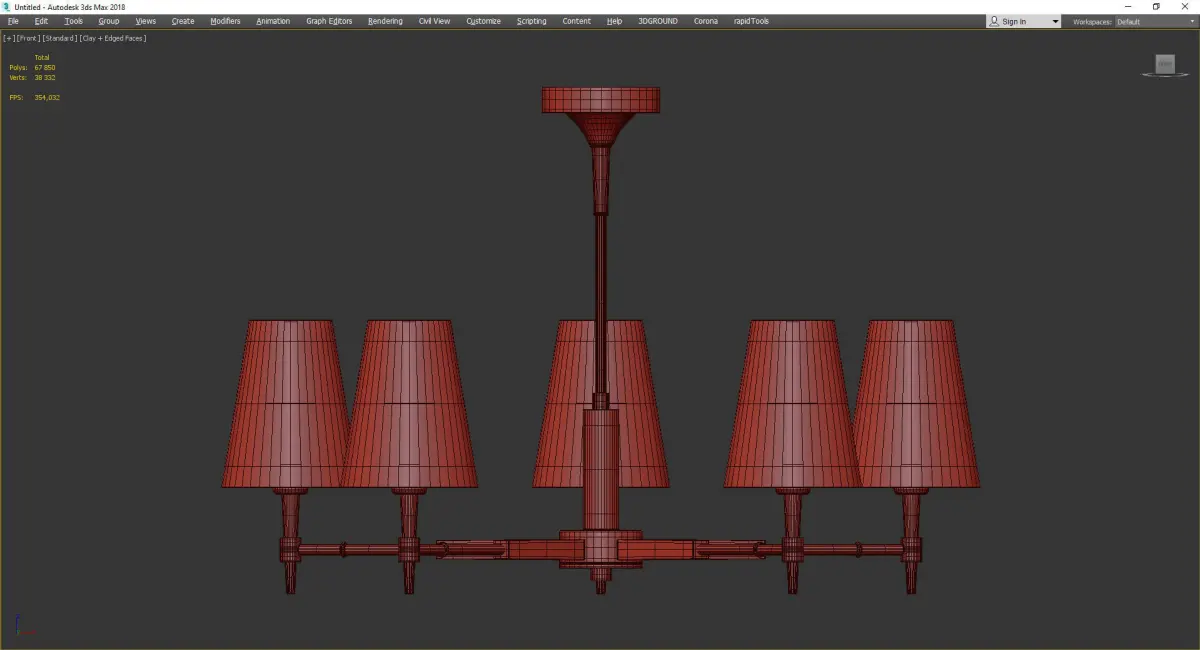Open the [+] viewport general menu
This screenshot has height=650, width=1200.
[x=9, y=38]
